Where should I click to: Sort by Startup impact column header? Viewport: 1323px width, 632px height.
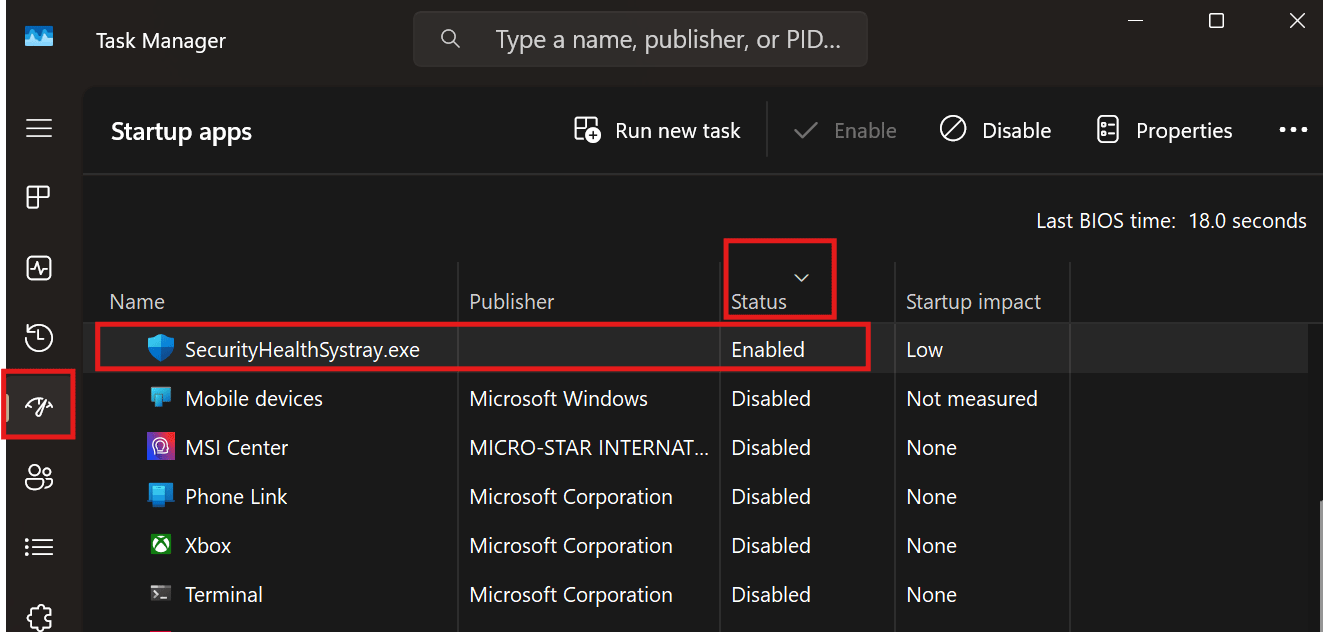point(973,301)
